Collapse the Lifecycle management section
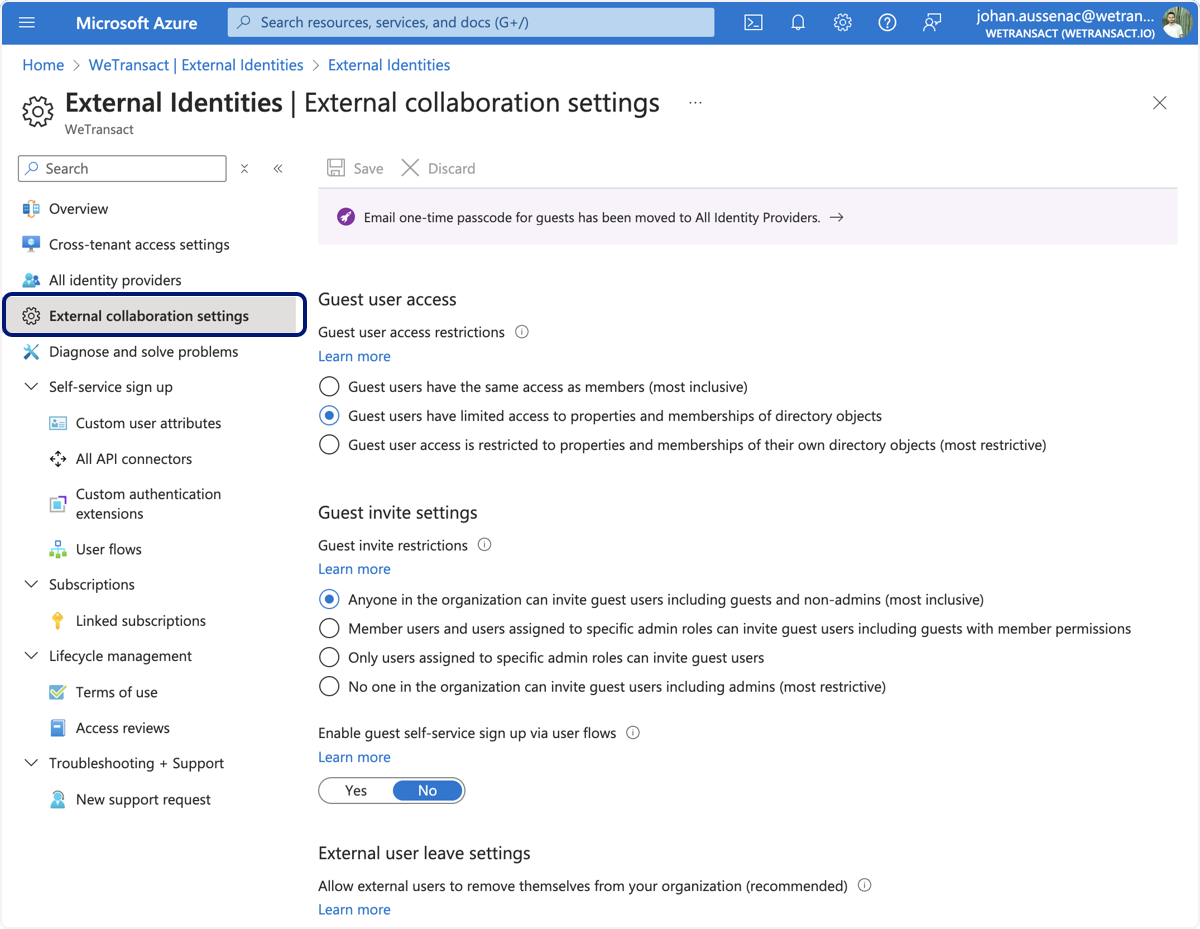 point(31,656)
